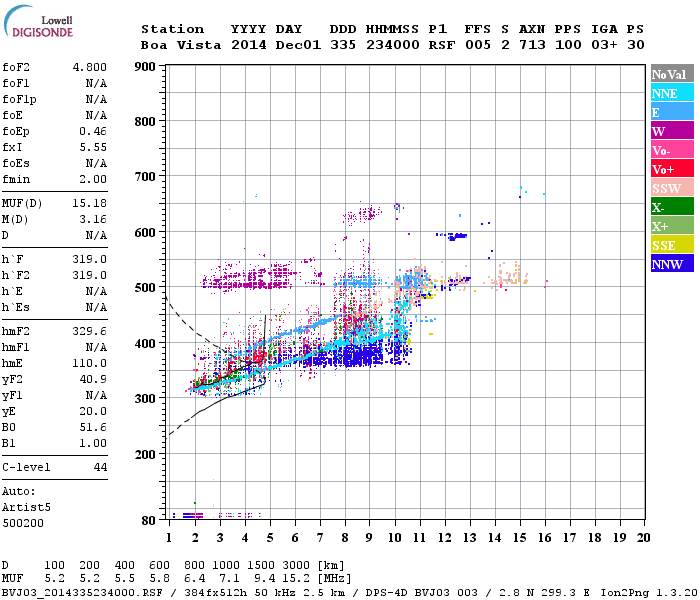This screenshot has width=700, height=600.
Task: Click the h`F2 value 319.0
Action: [90, 275]
